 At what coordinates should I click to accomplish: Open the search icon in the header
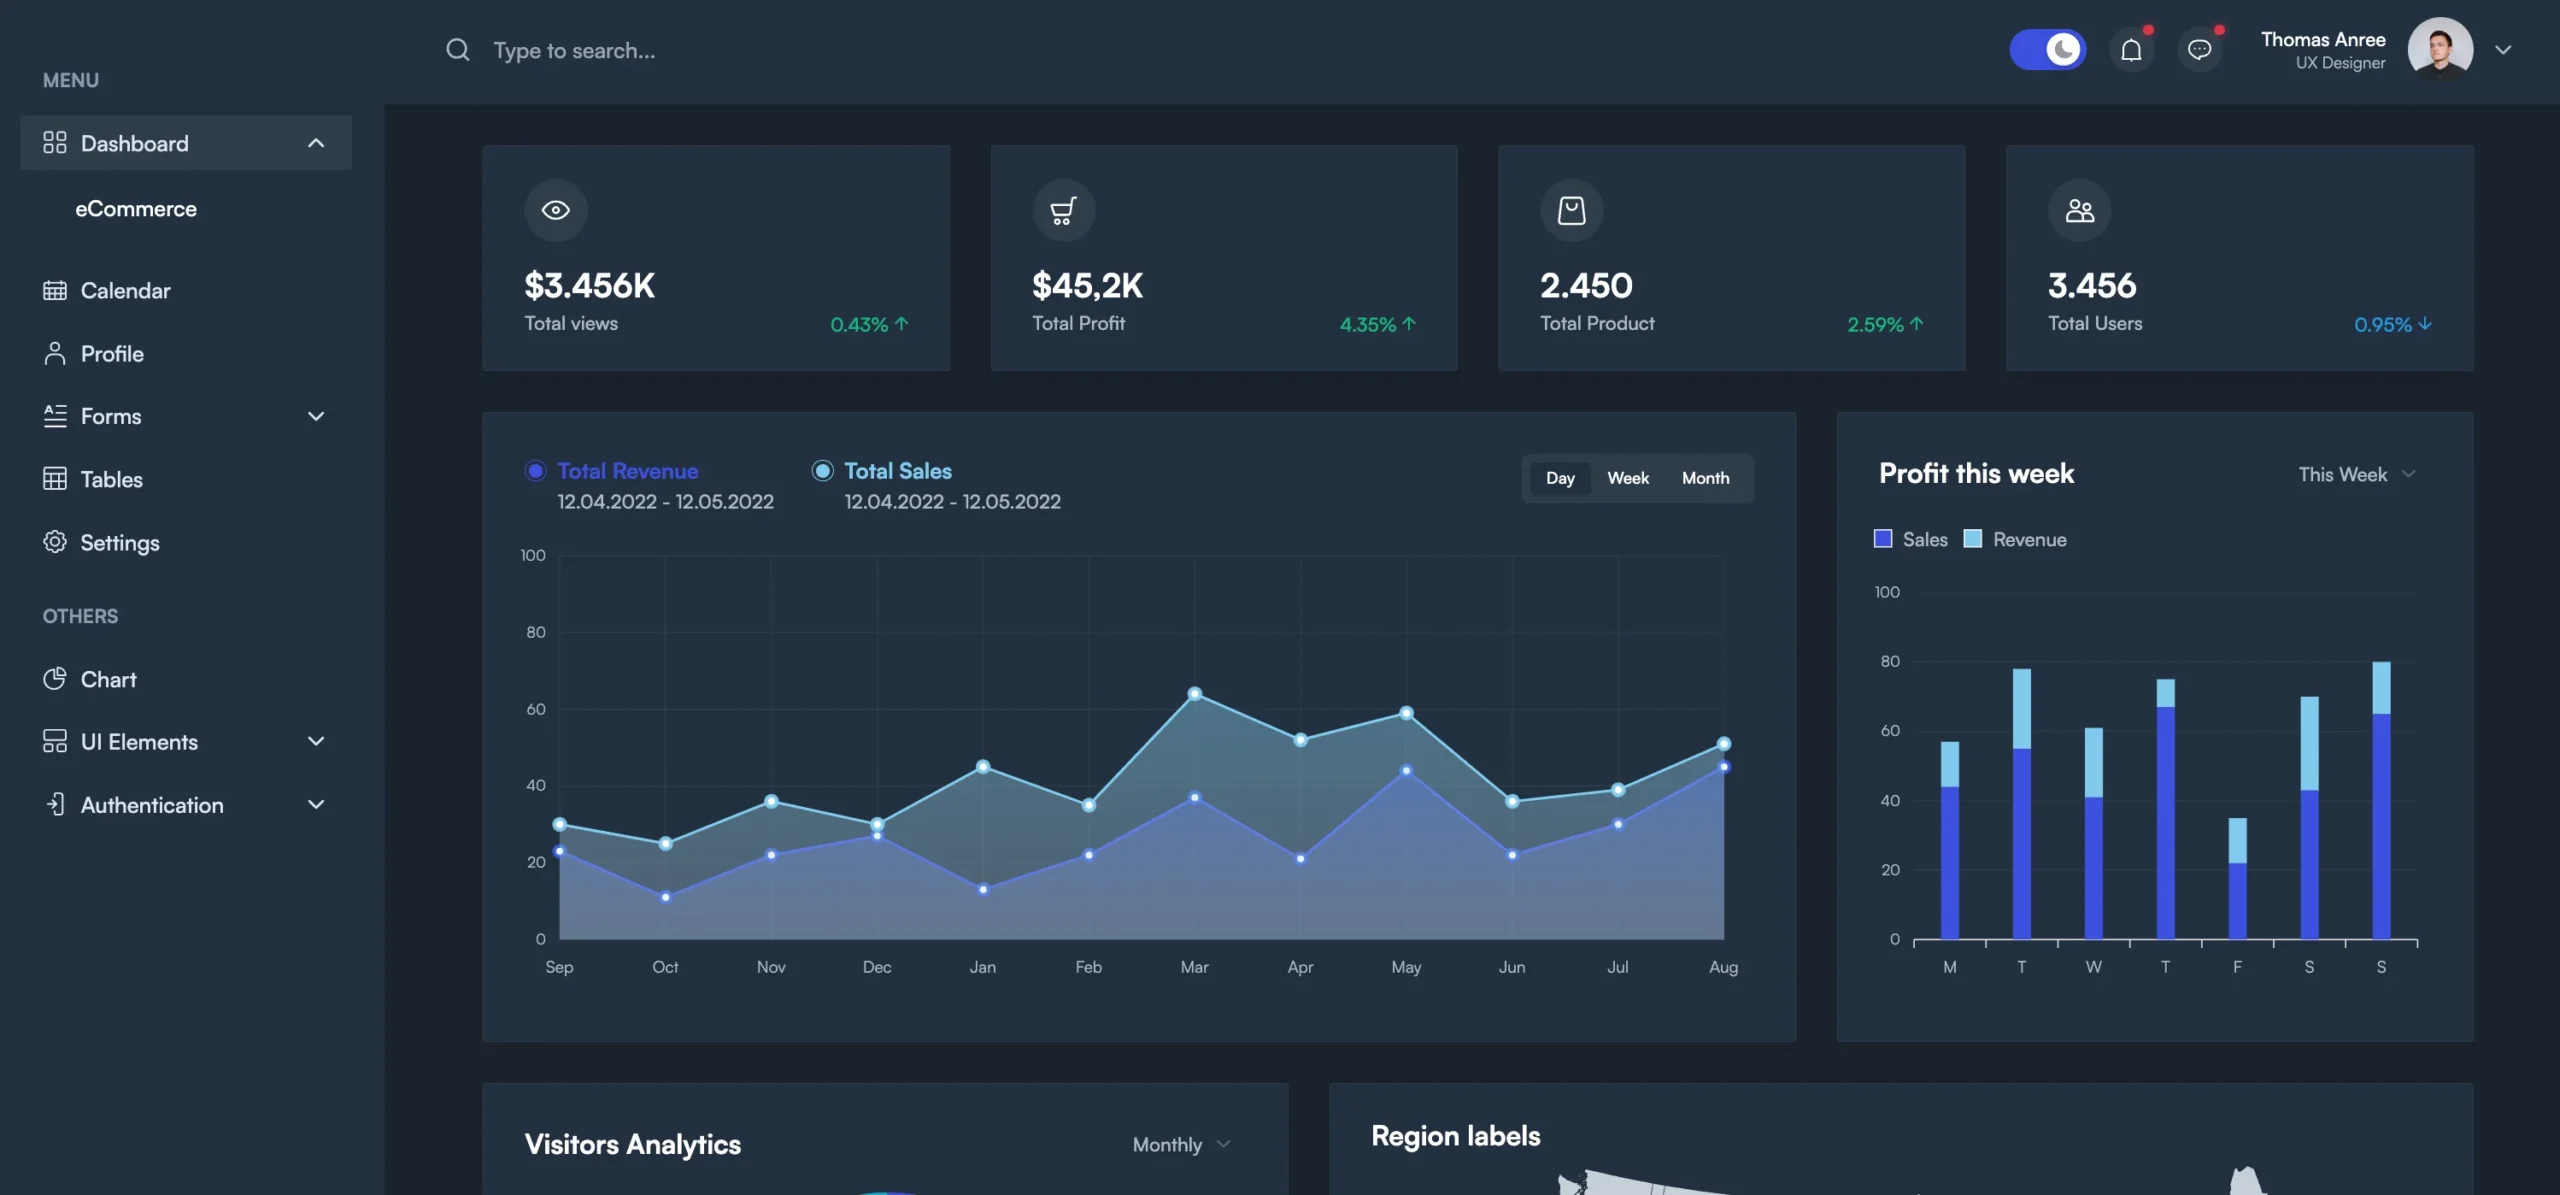click(x=458, y=50)
